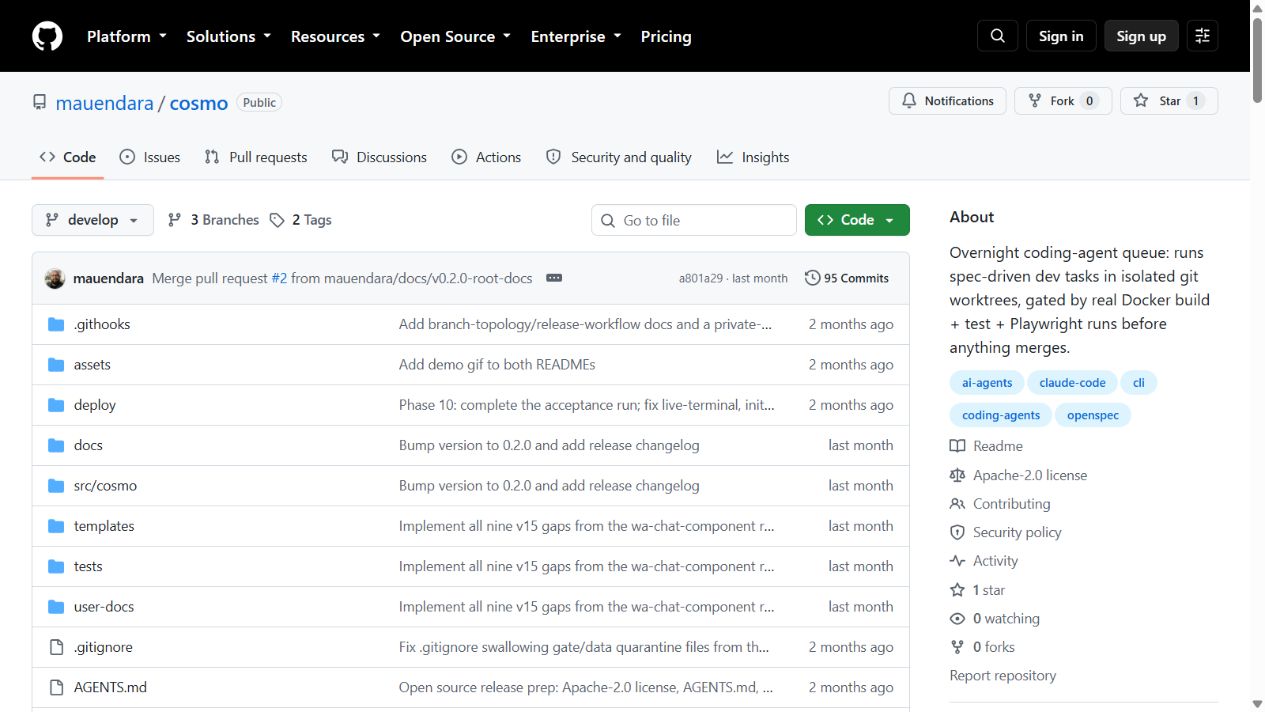Expand the Enterprise menu
This screenshot has width=1265, height=712.
pos(575,36)
